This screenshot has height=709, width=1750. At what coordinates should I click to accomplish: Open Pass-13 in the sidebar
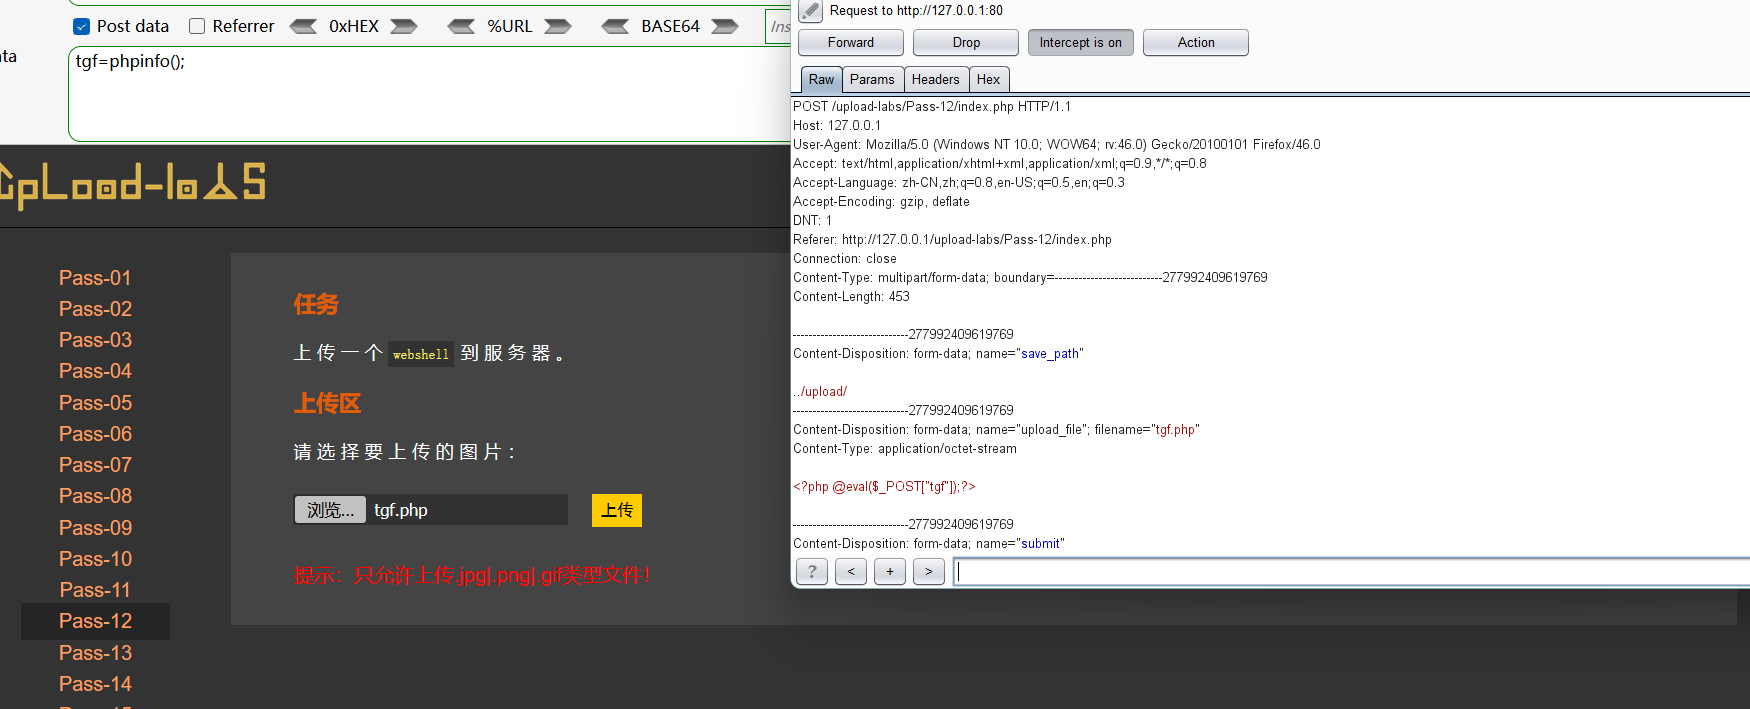point(95,653)
